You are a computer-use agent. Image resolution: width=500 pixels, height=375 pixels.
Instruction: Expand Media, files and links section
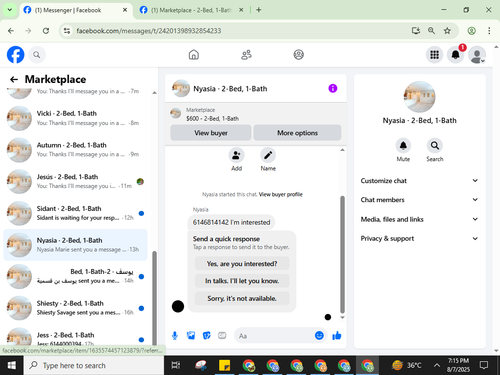(x=419, y=219)
